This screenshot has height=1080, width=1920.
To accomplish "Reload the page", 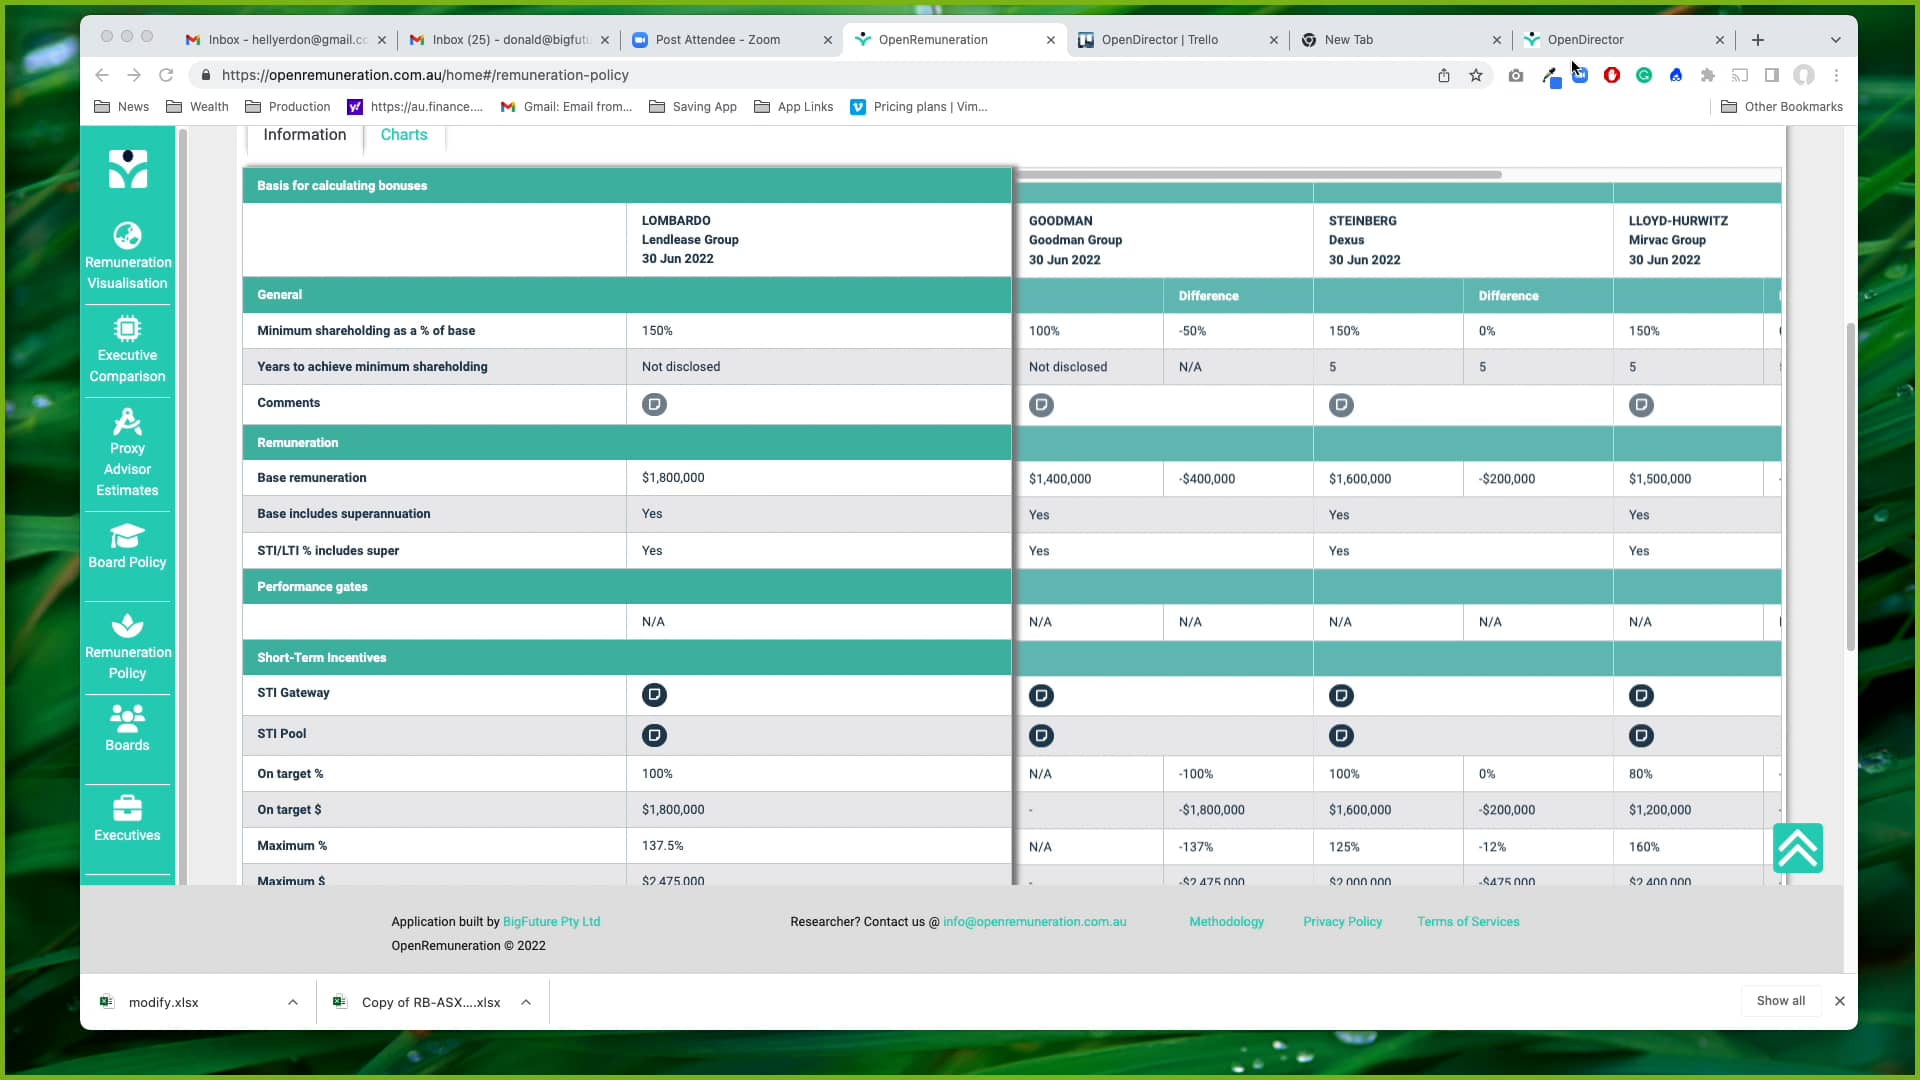I will pos(166,75).
